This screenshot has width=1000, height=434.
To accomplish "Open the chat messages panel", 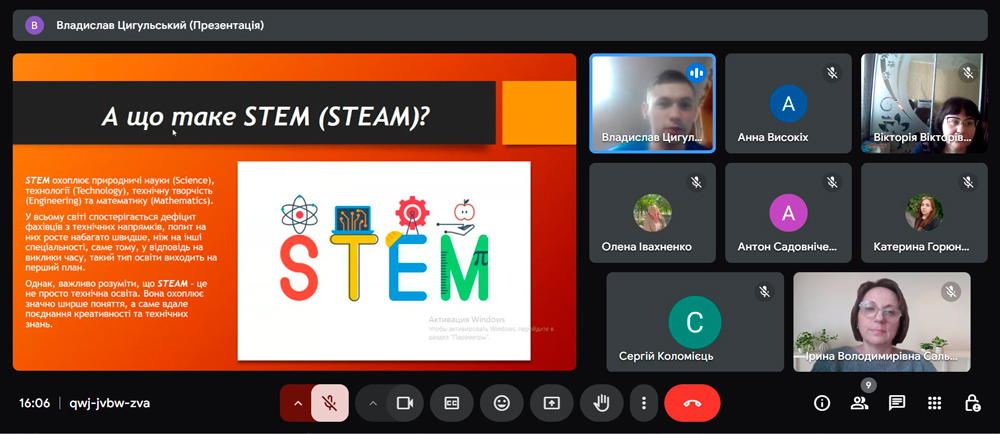I will (x=897, y=403).
